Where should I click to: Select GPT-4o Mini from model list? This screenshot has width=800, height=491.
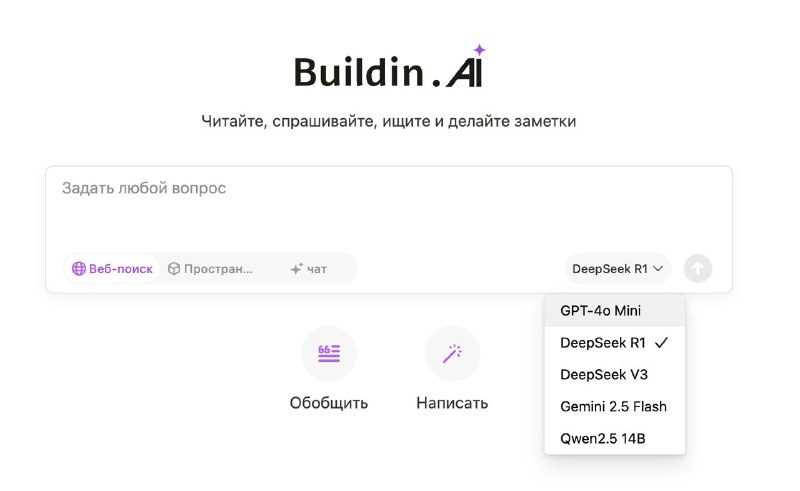[x=615, y=311]
